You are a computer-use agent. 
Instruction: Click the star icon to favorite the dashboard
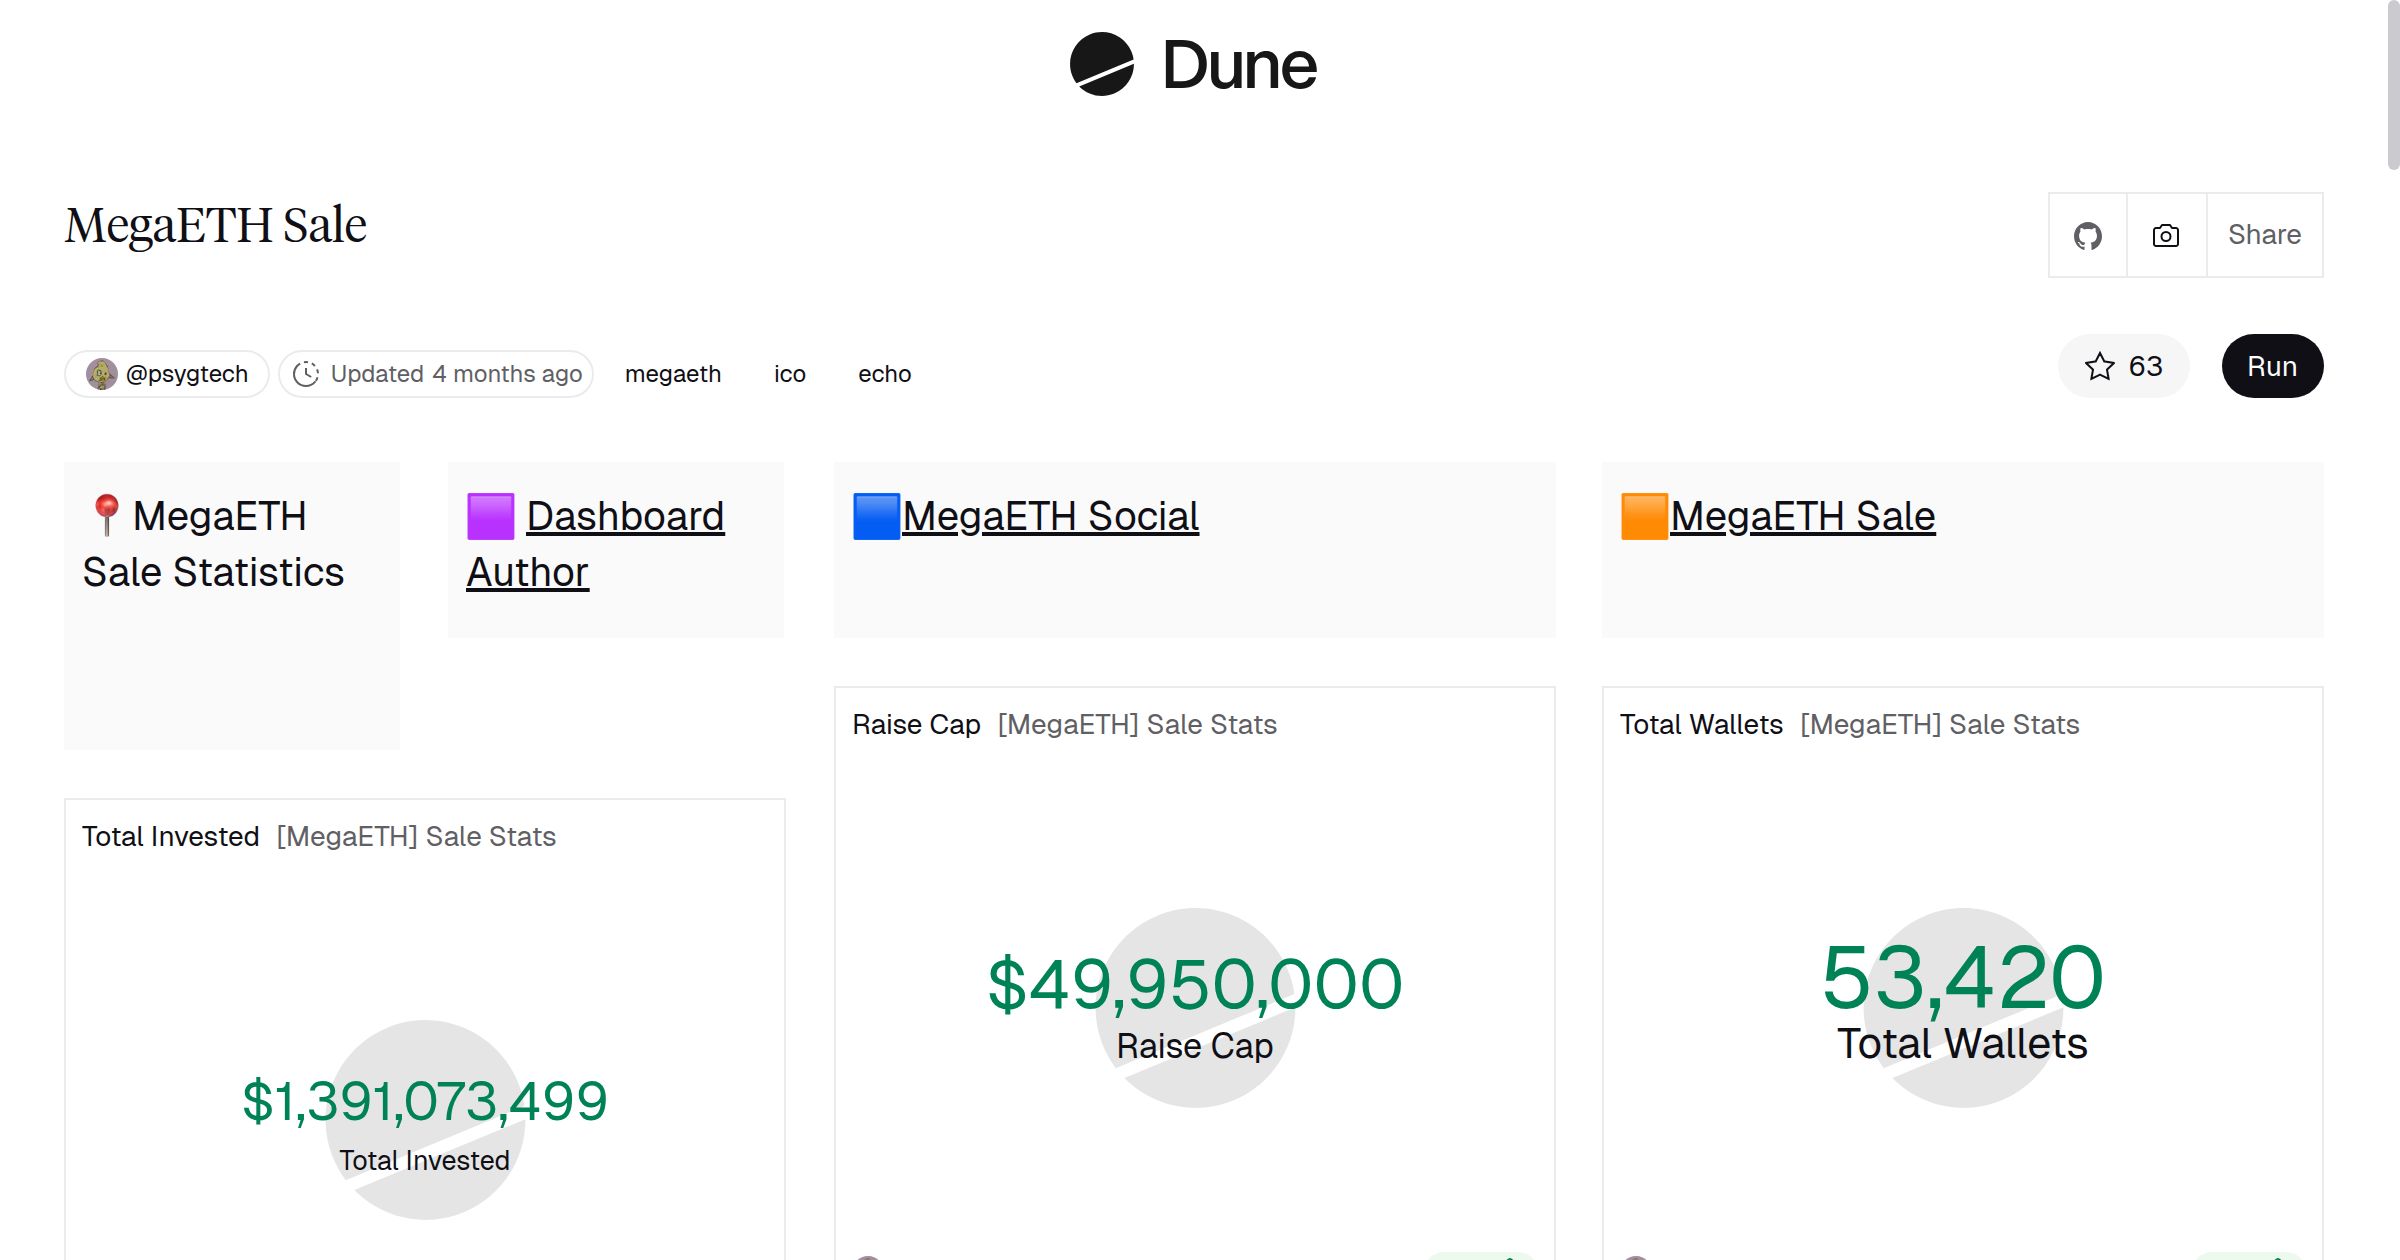pyautogui.click(x=2100, y=366)
